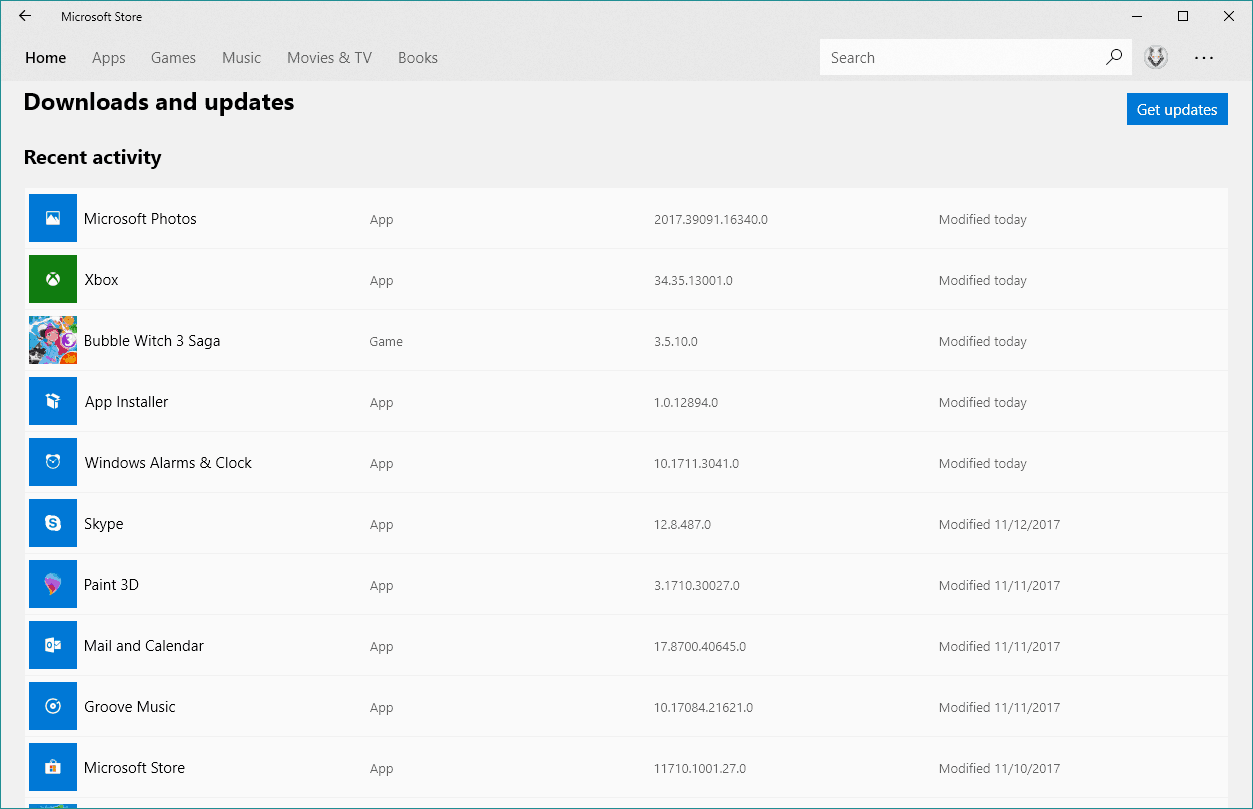This screenshot has height=809, width=1253.
Task: Click the App Installer package icon
Action: point(53,401)
